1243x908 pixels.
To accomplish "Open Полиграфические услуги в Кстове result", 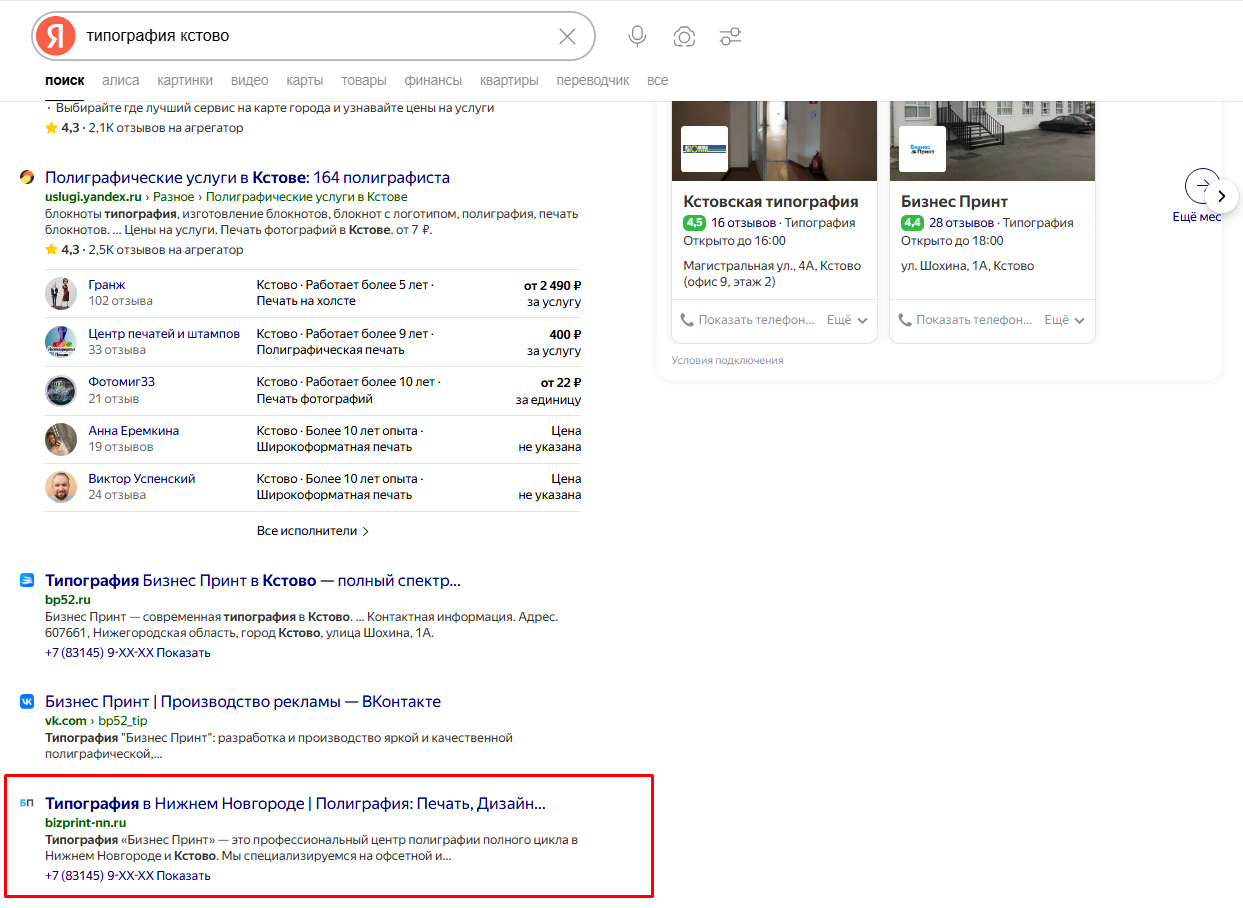I will [x=247, y=178].
